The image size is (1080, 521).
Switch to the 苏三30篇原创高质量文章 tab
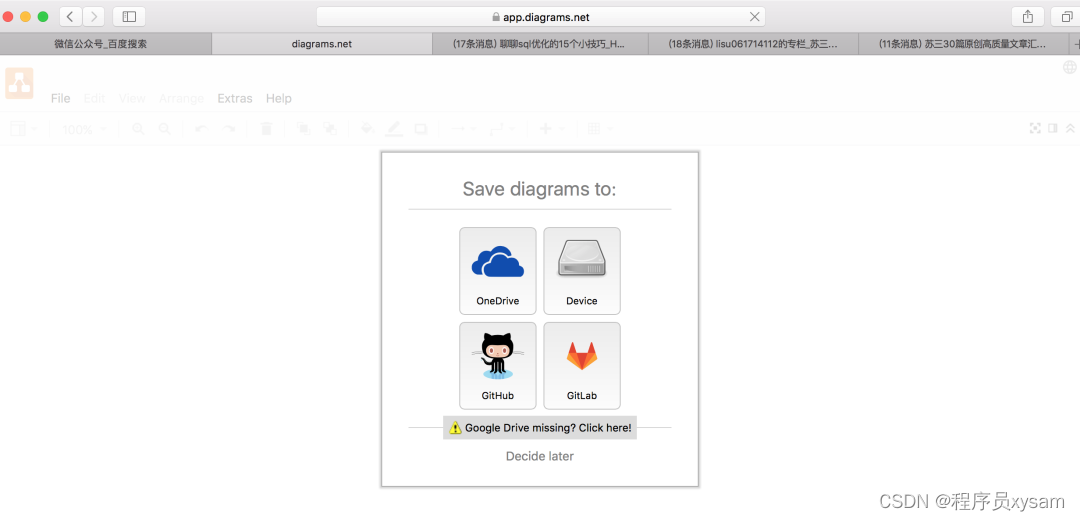tap(963, 44)
